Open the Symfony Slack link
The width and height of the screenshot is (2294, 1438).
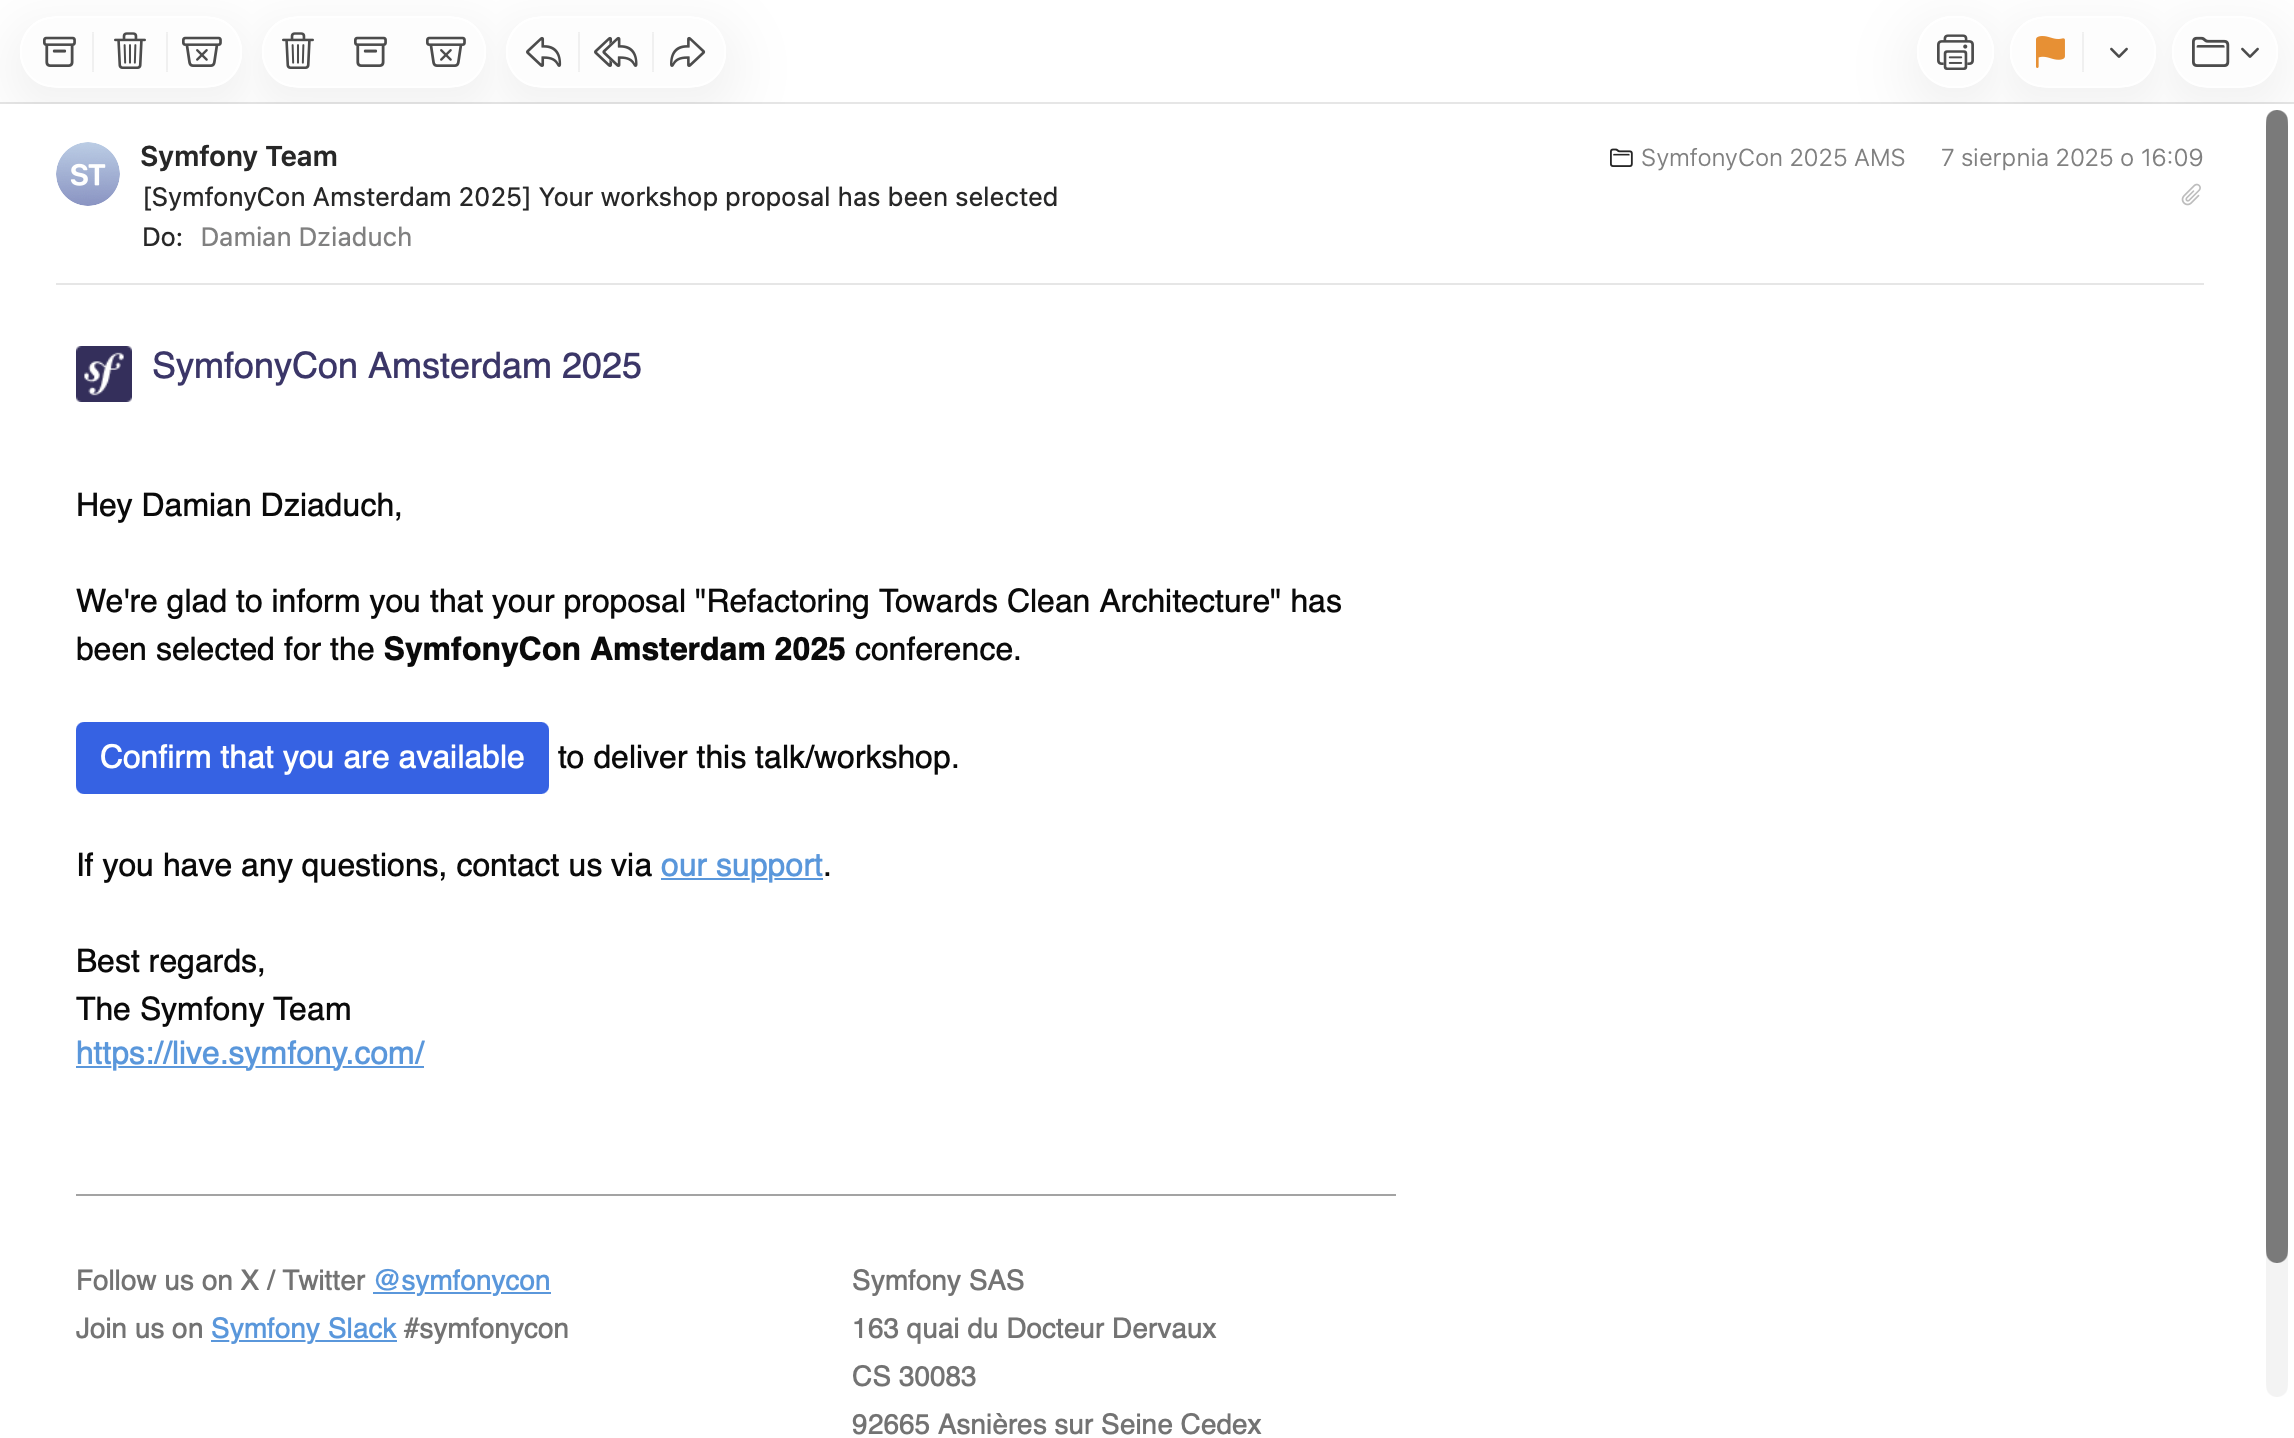click(303, 1328)
